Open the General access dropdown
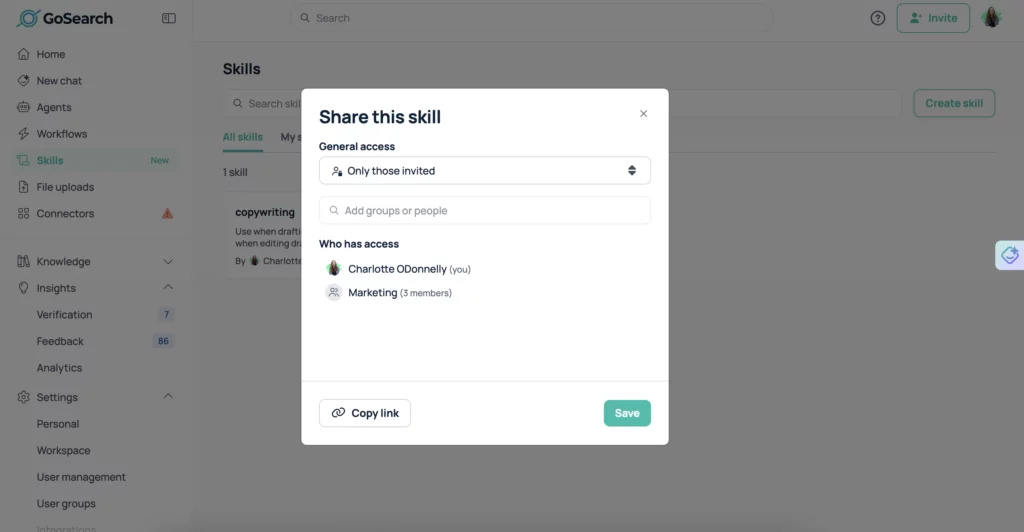This screenshot has width=1024, height=532. click(x=485, y=170)
